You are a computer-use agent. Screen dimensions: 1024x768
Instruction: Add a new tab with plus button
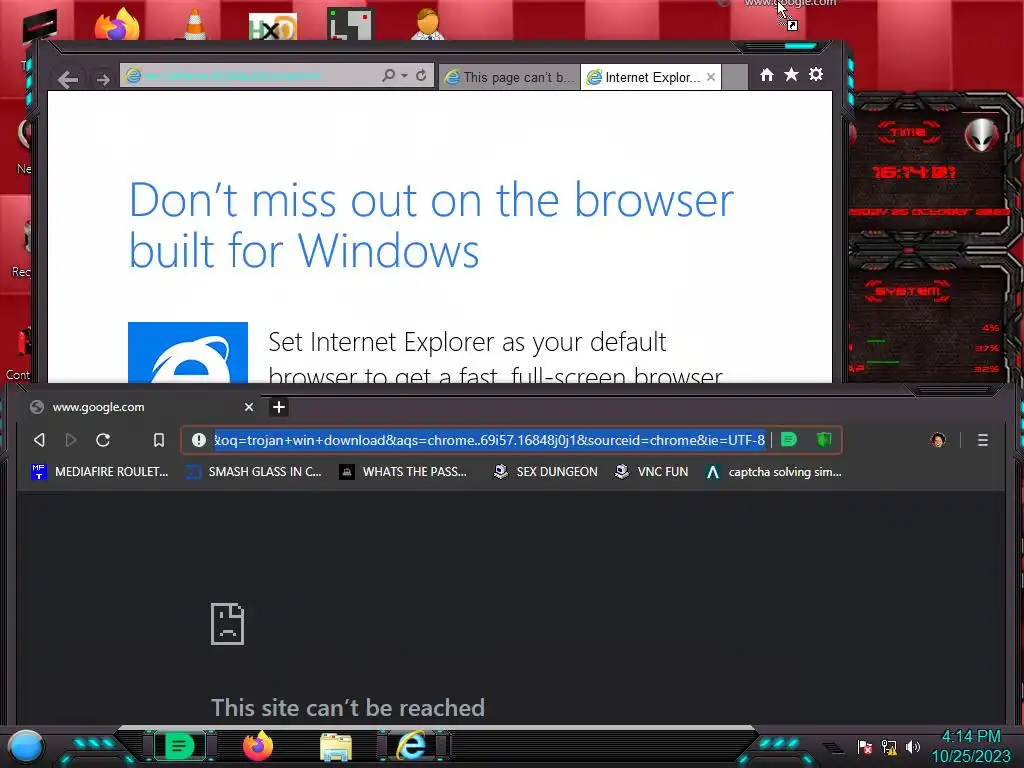[x=279, y=407]
